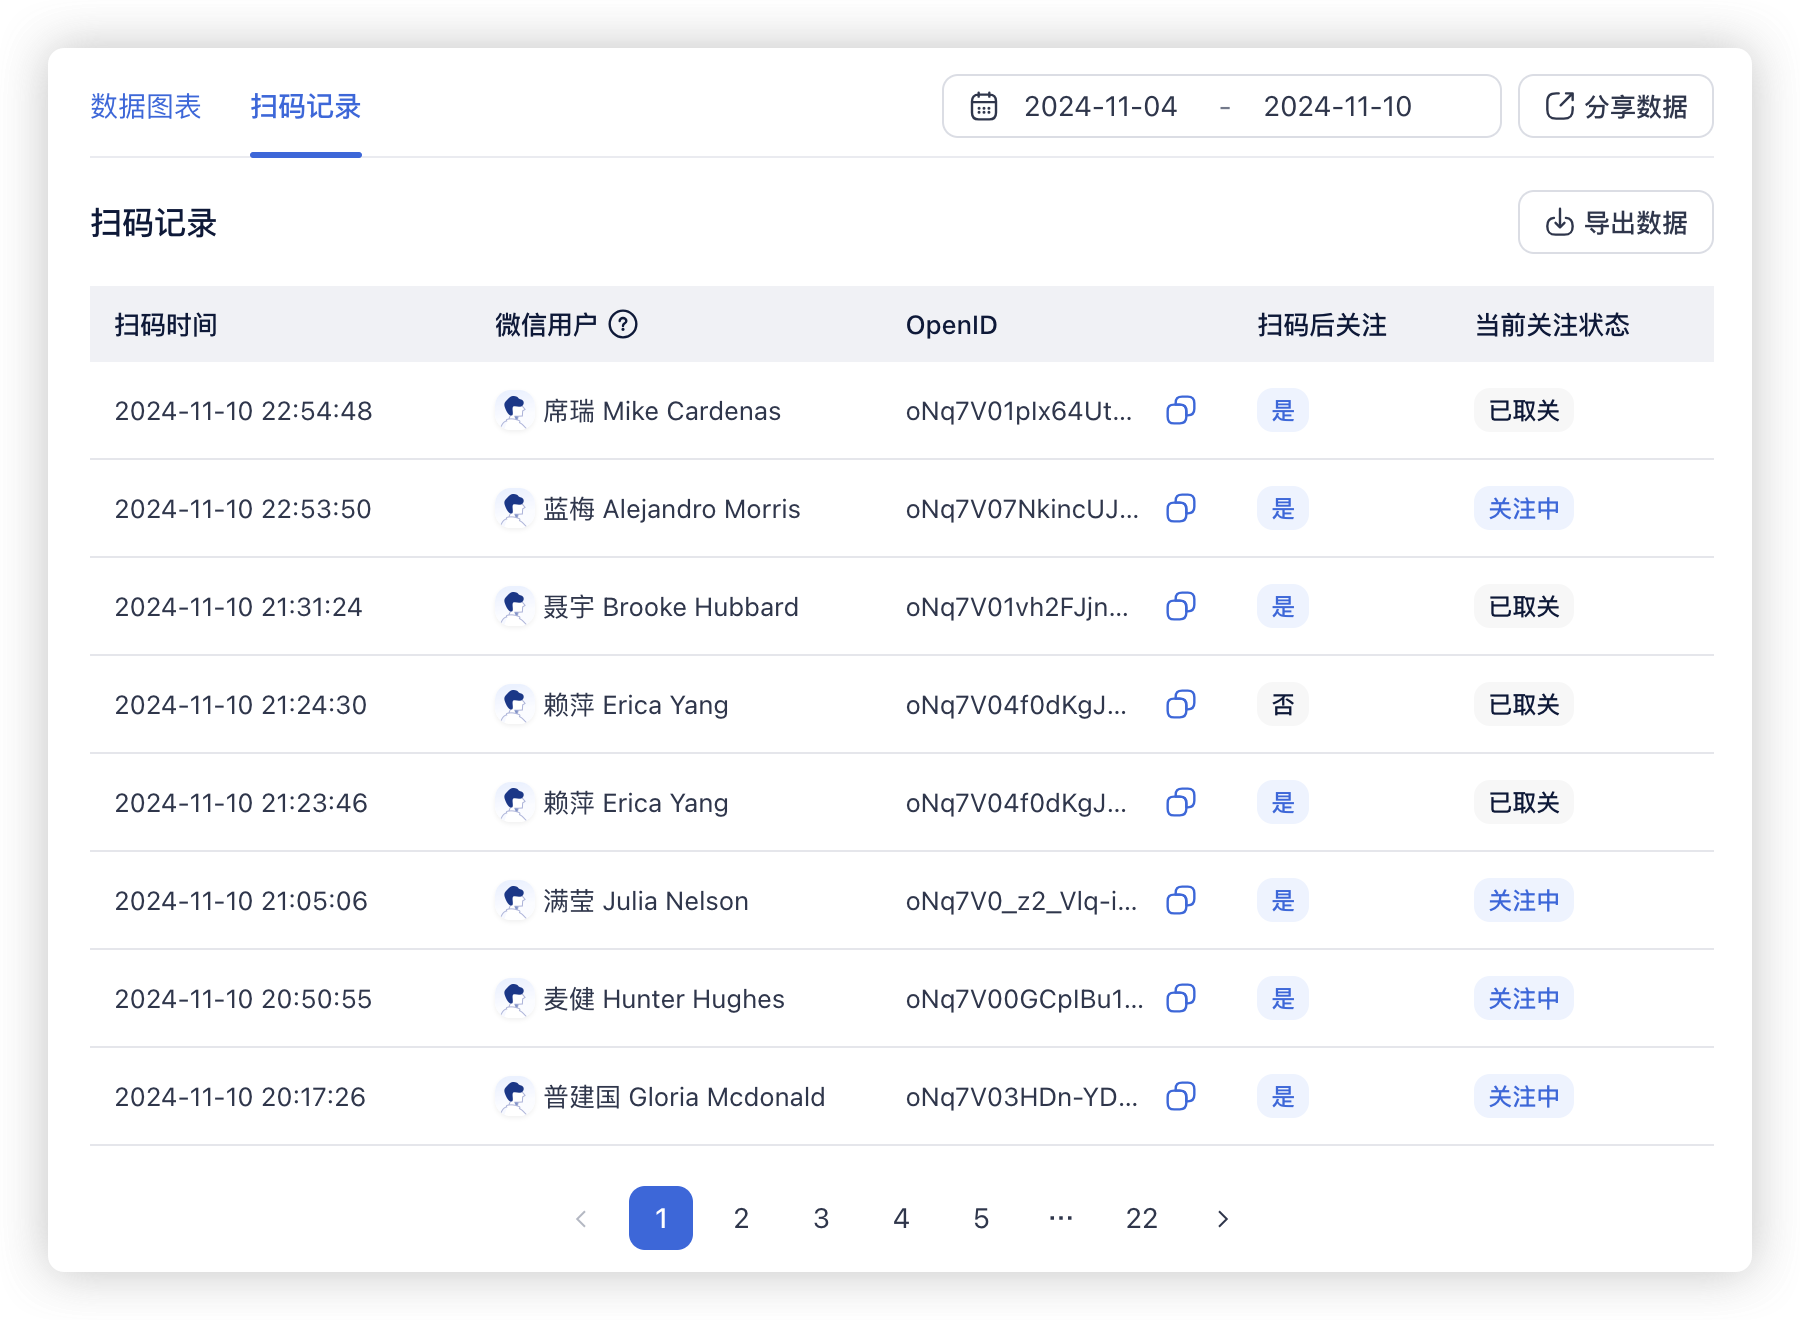Select page 1 in pagination
This screenshot has width=1800, height=1320.
(x=661, y=1218)
